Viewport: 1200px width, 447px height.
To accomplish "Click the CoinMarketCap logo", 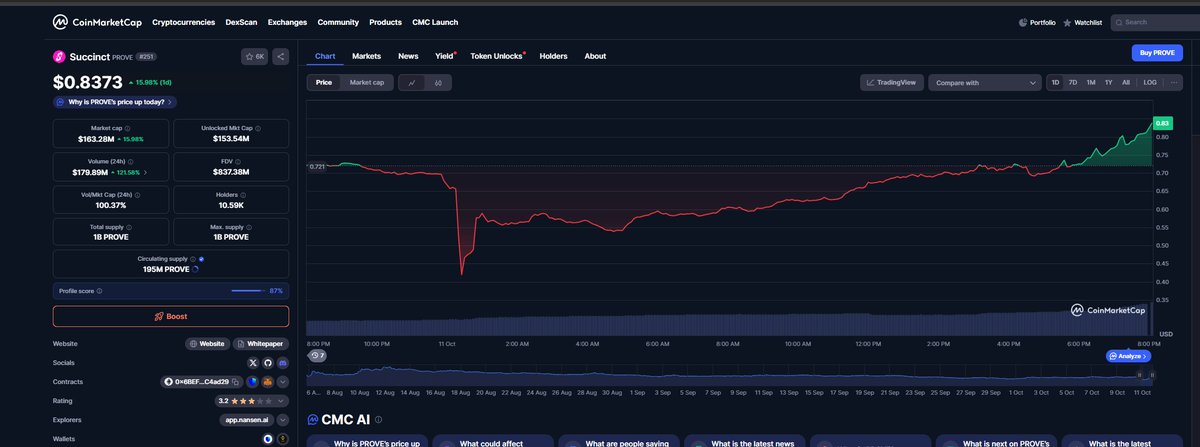I will pyautogui.click(x=96, y=22).
